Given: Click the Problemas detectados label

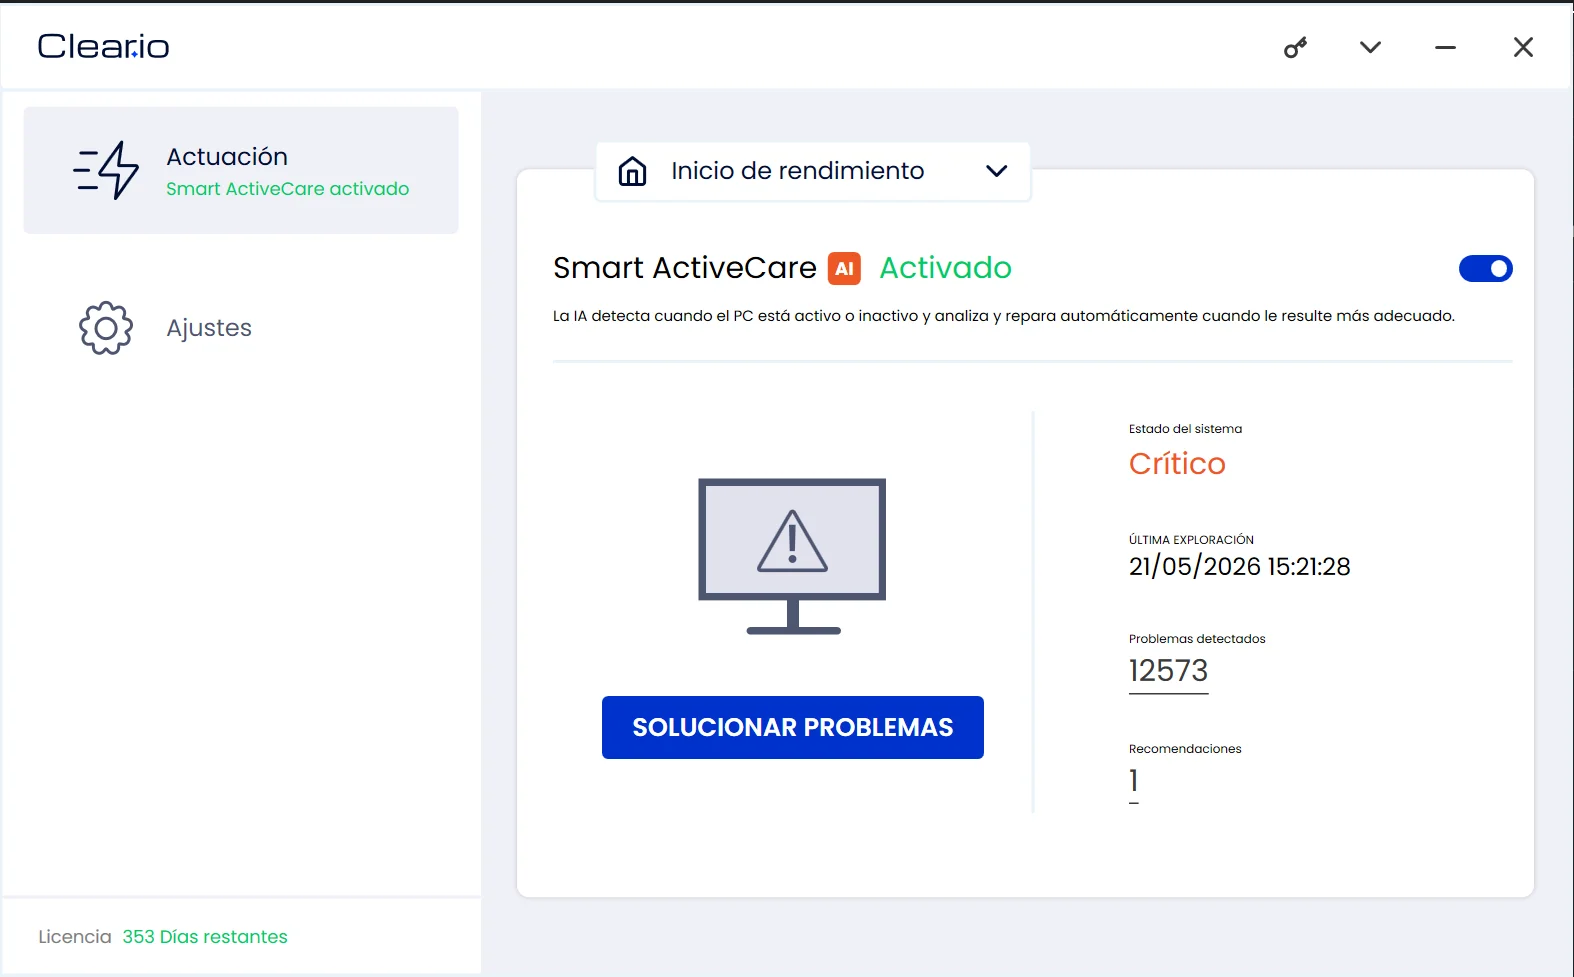Looking at the screenshot, I should [x=1197, y=639].
